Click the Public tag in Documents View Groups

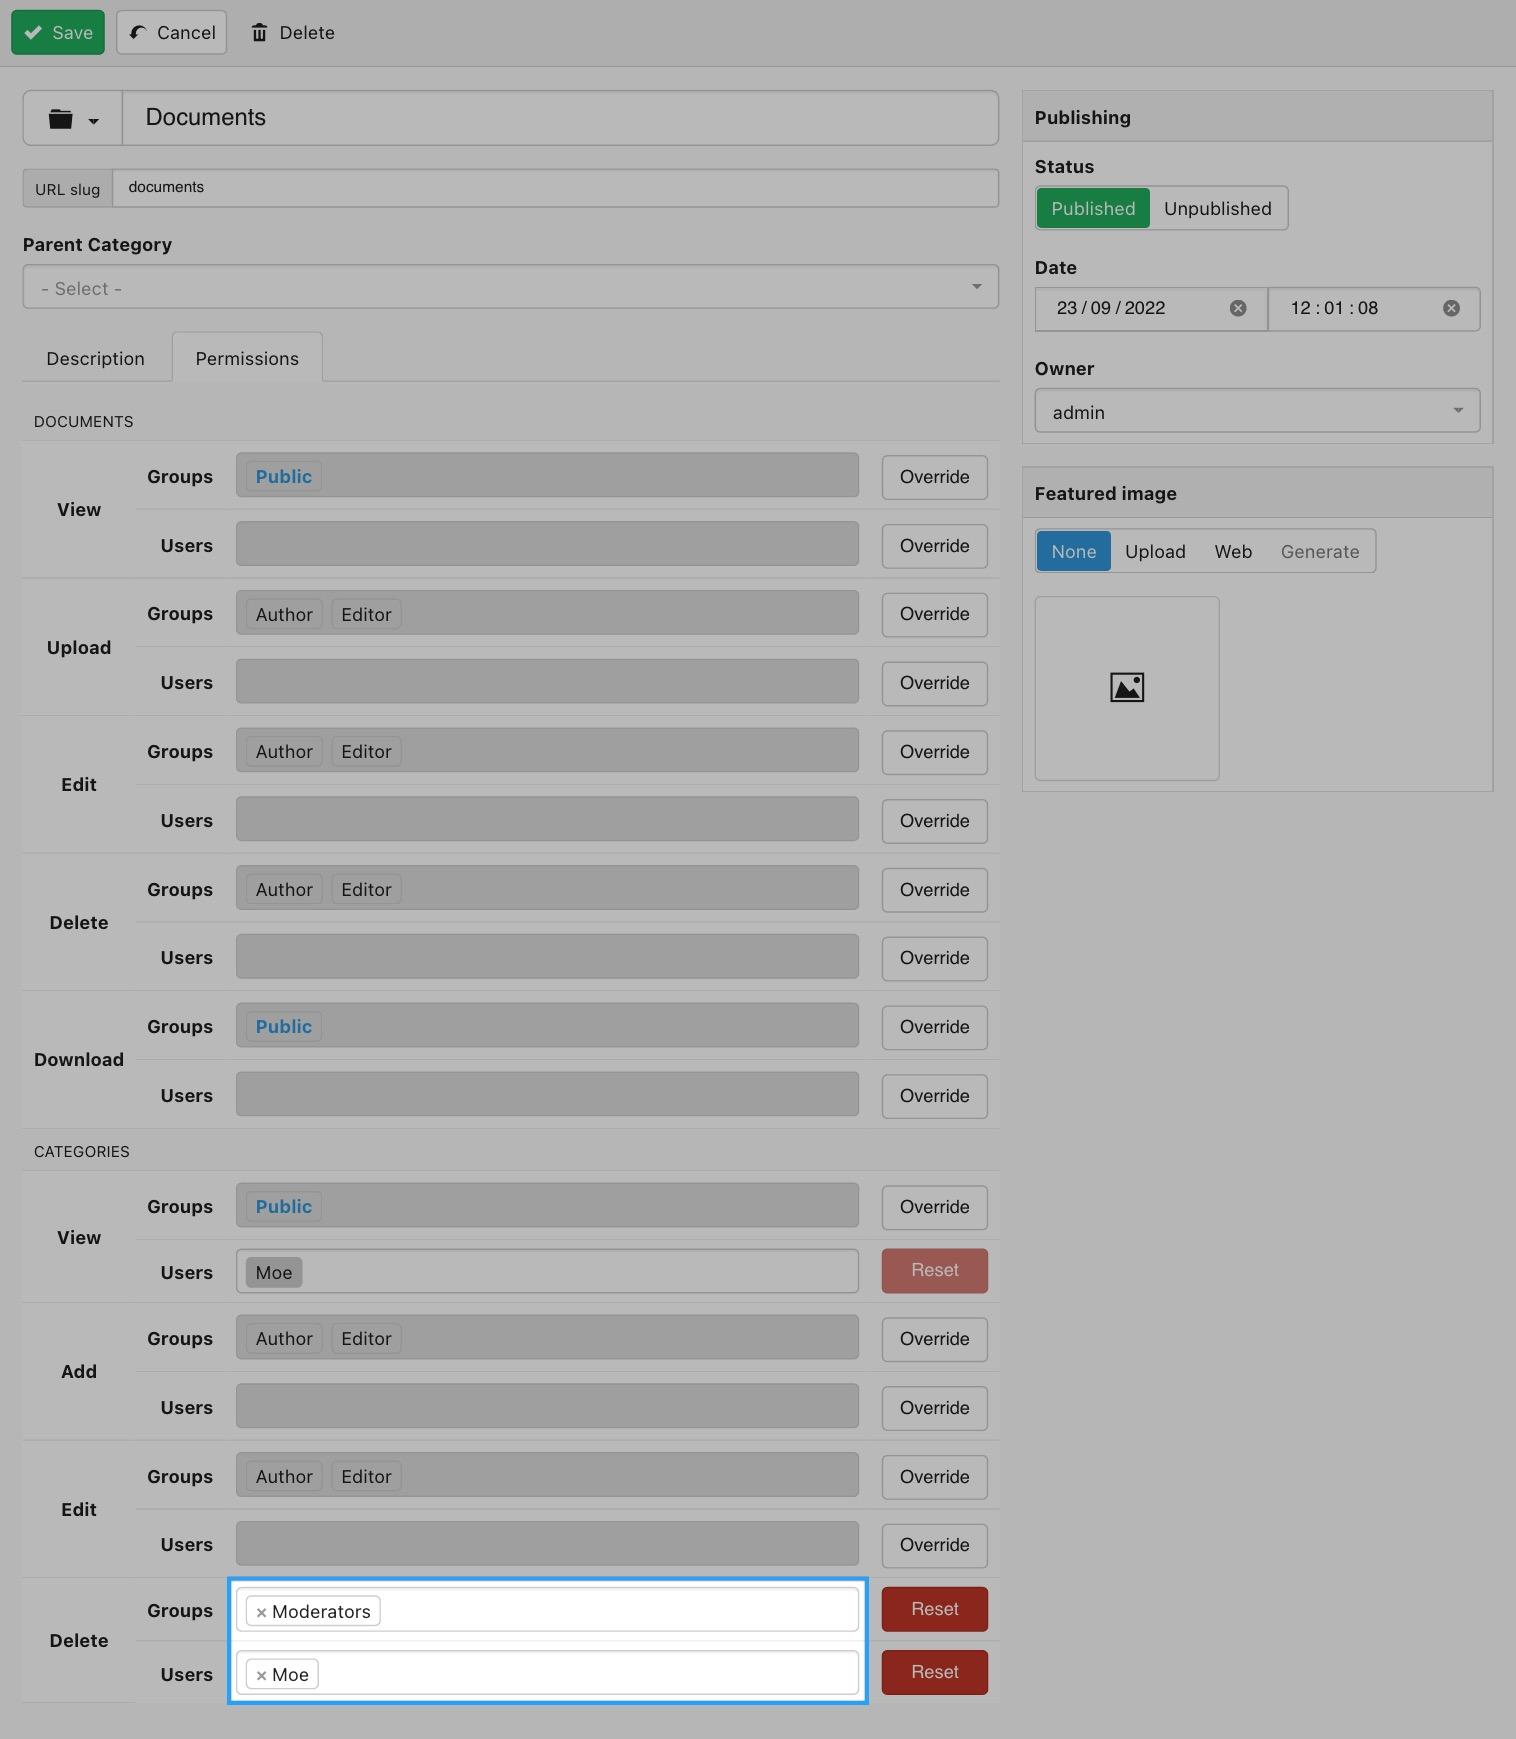tap(284, 477)
